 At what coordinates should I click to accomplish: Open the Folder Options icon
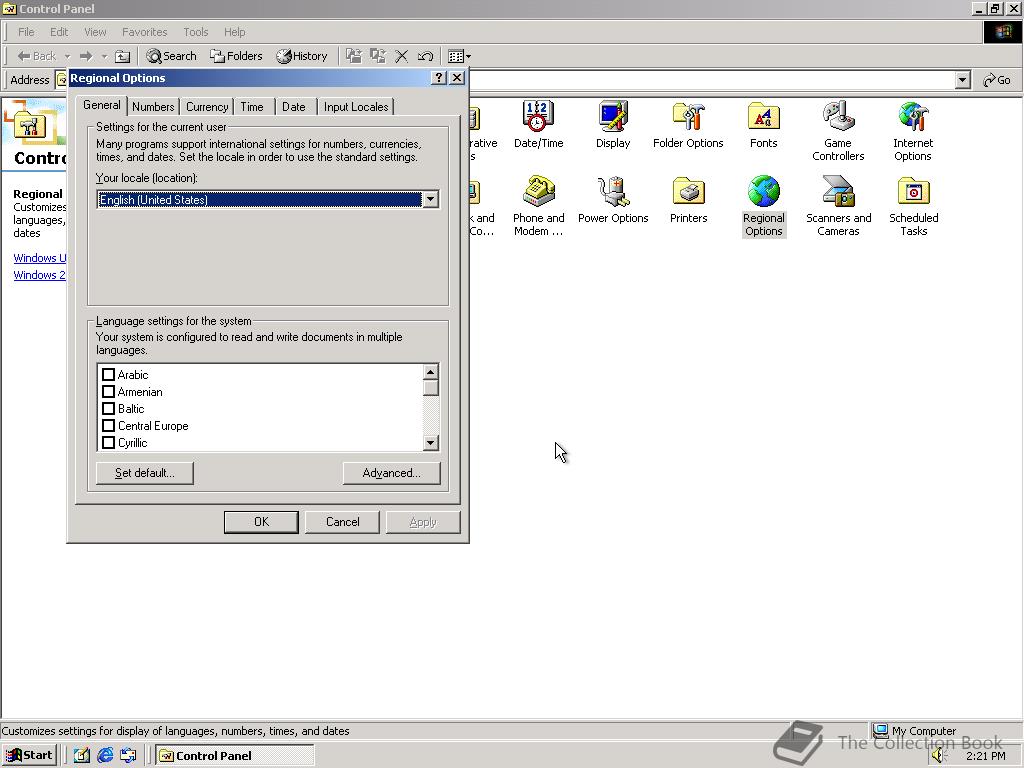688,124
